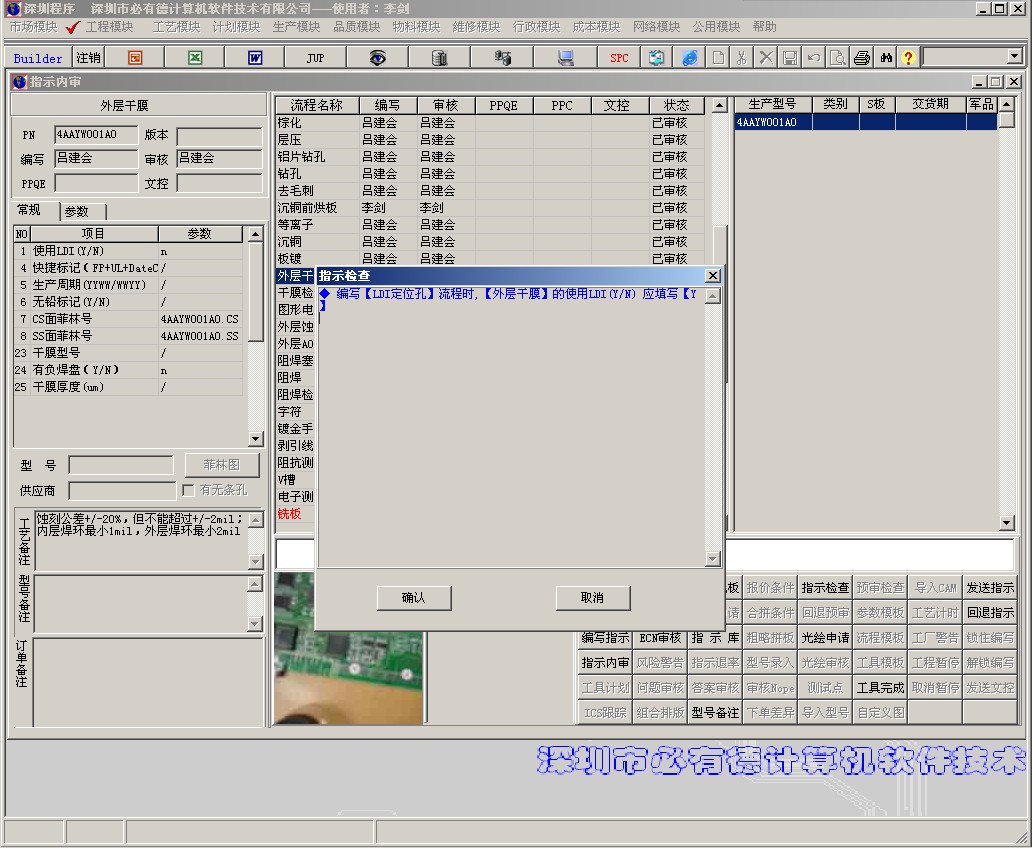This screenshot has width=1032, height=848.
Task: Open the SPC tool from toolbar
Action: pos(619,58)
